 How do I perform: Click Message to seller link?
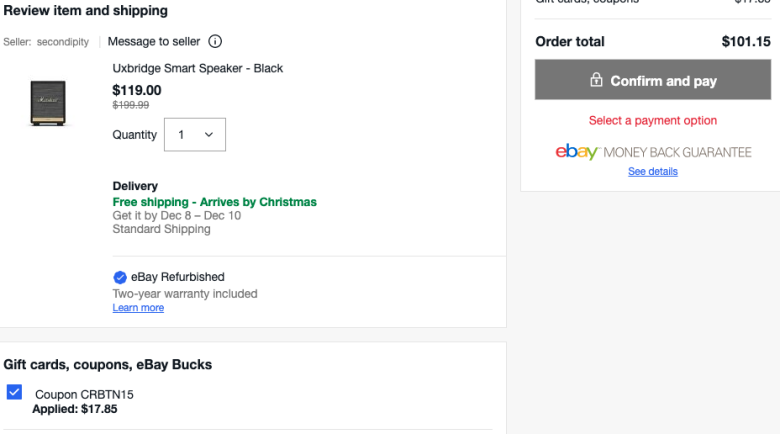point(154,41)
